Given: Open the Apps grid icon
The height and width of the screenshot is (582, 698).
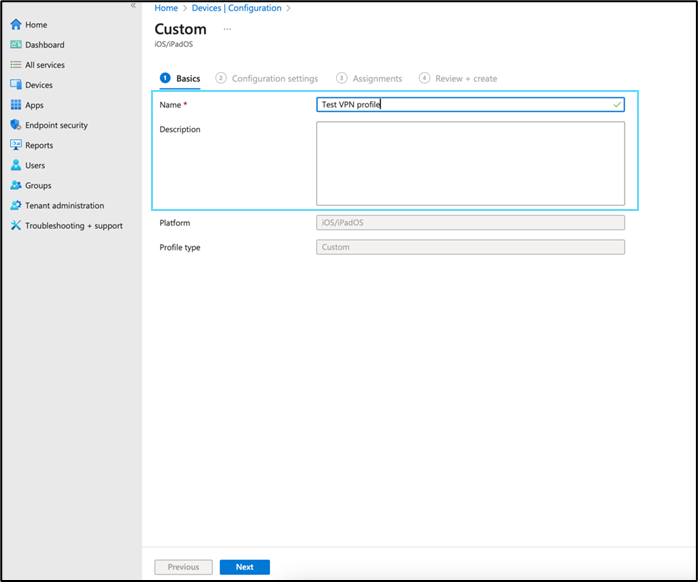Looking at the screenshot, I should (16, 105).
